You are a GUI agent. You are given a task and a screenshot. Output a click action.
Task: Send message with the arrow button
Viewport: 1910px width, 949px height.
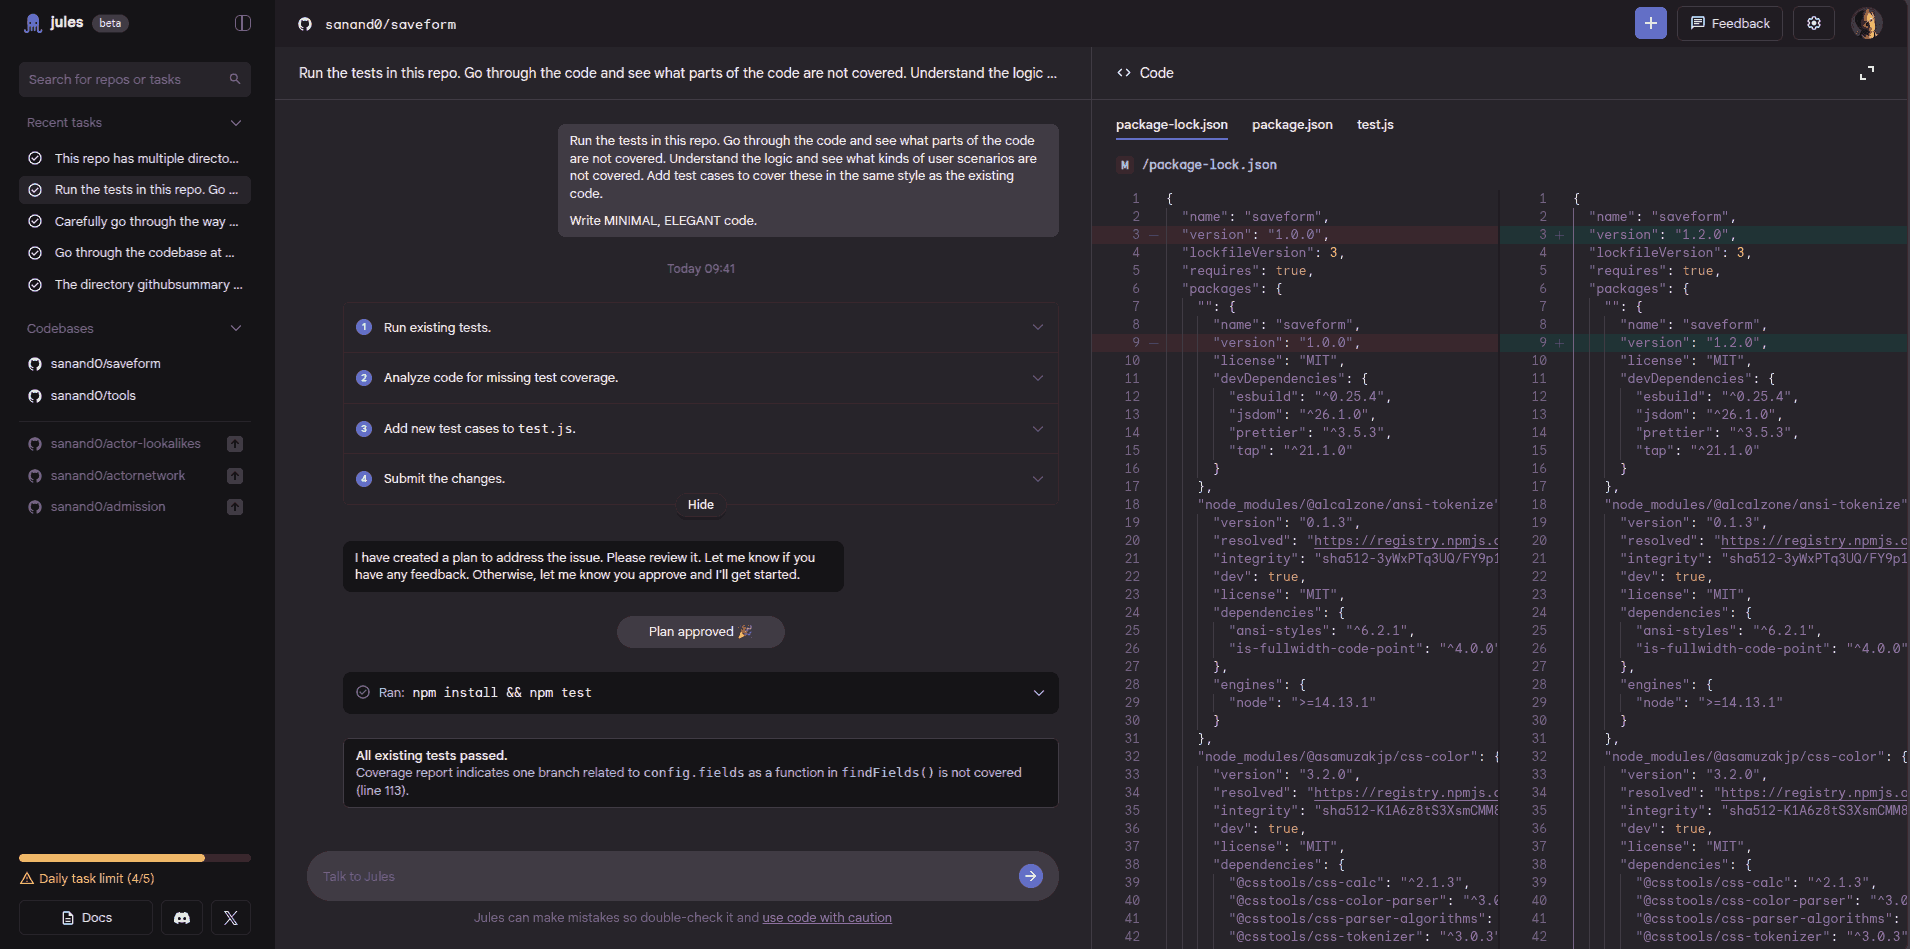(x=1030, y=876)
